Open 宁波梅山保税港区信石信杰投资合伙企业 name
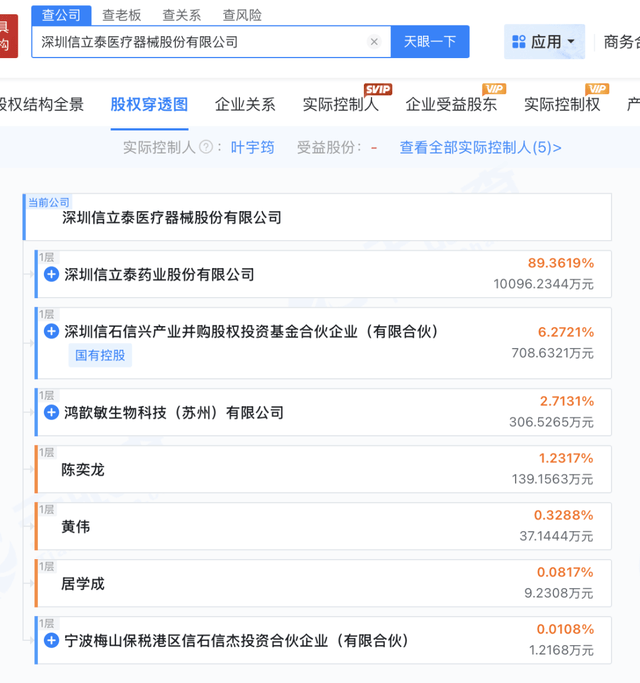 [x=237, y=640]
